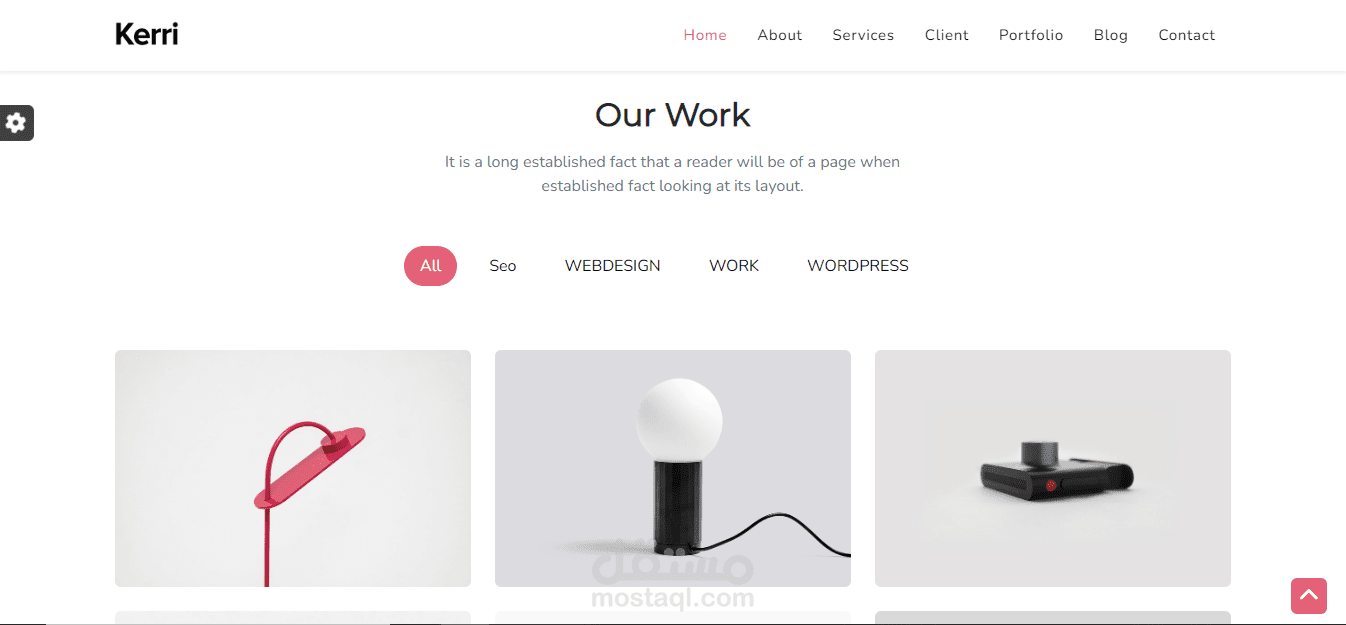
Task: Open the black device portfolio thumbnail
Action: [x=1053, y=468]
